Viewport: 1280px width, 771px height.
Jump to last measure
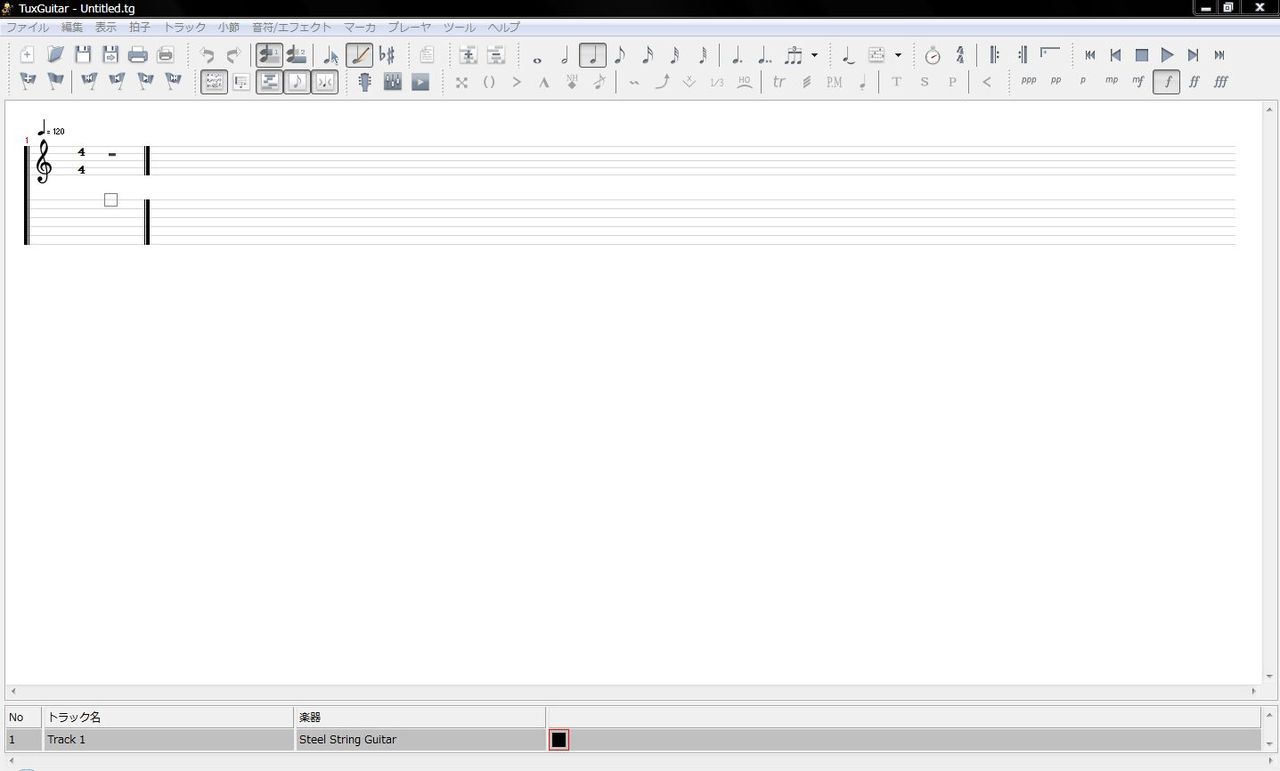[x=1220, y=55]
